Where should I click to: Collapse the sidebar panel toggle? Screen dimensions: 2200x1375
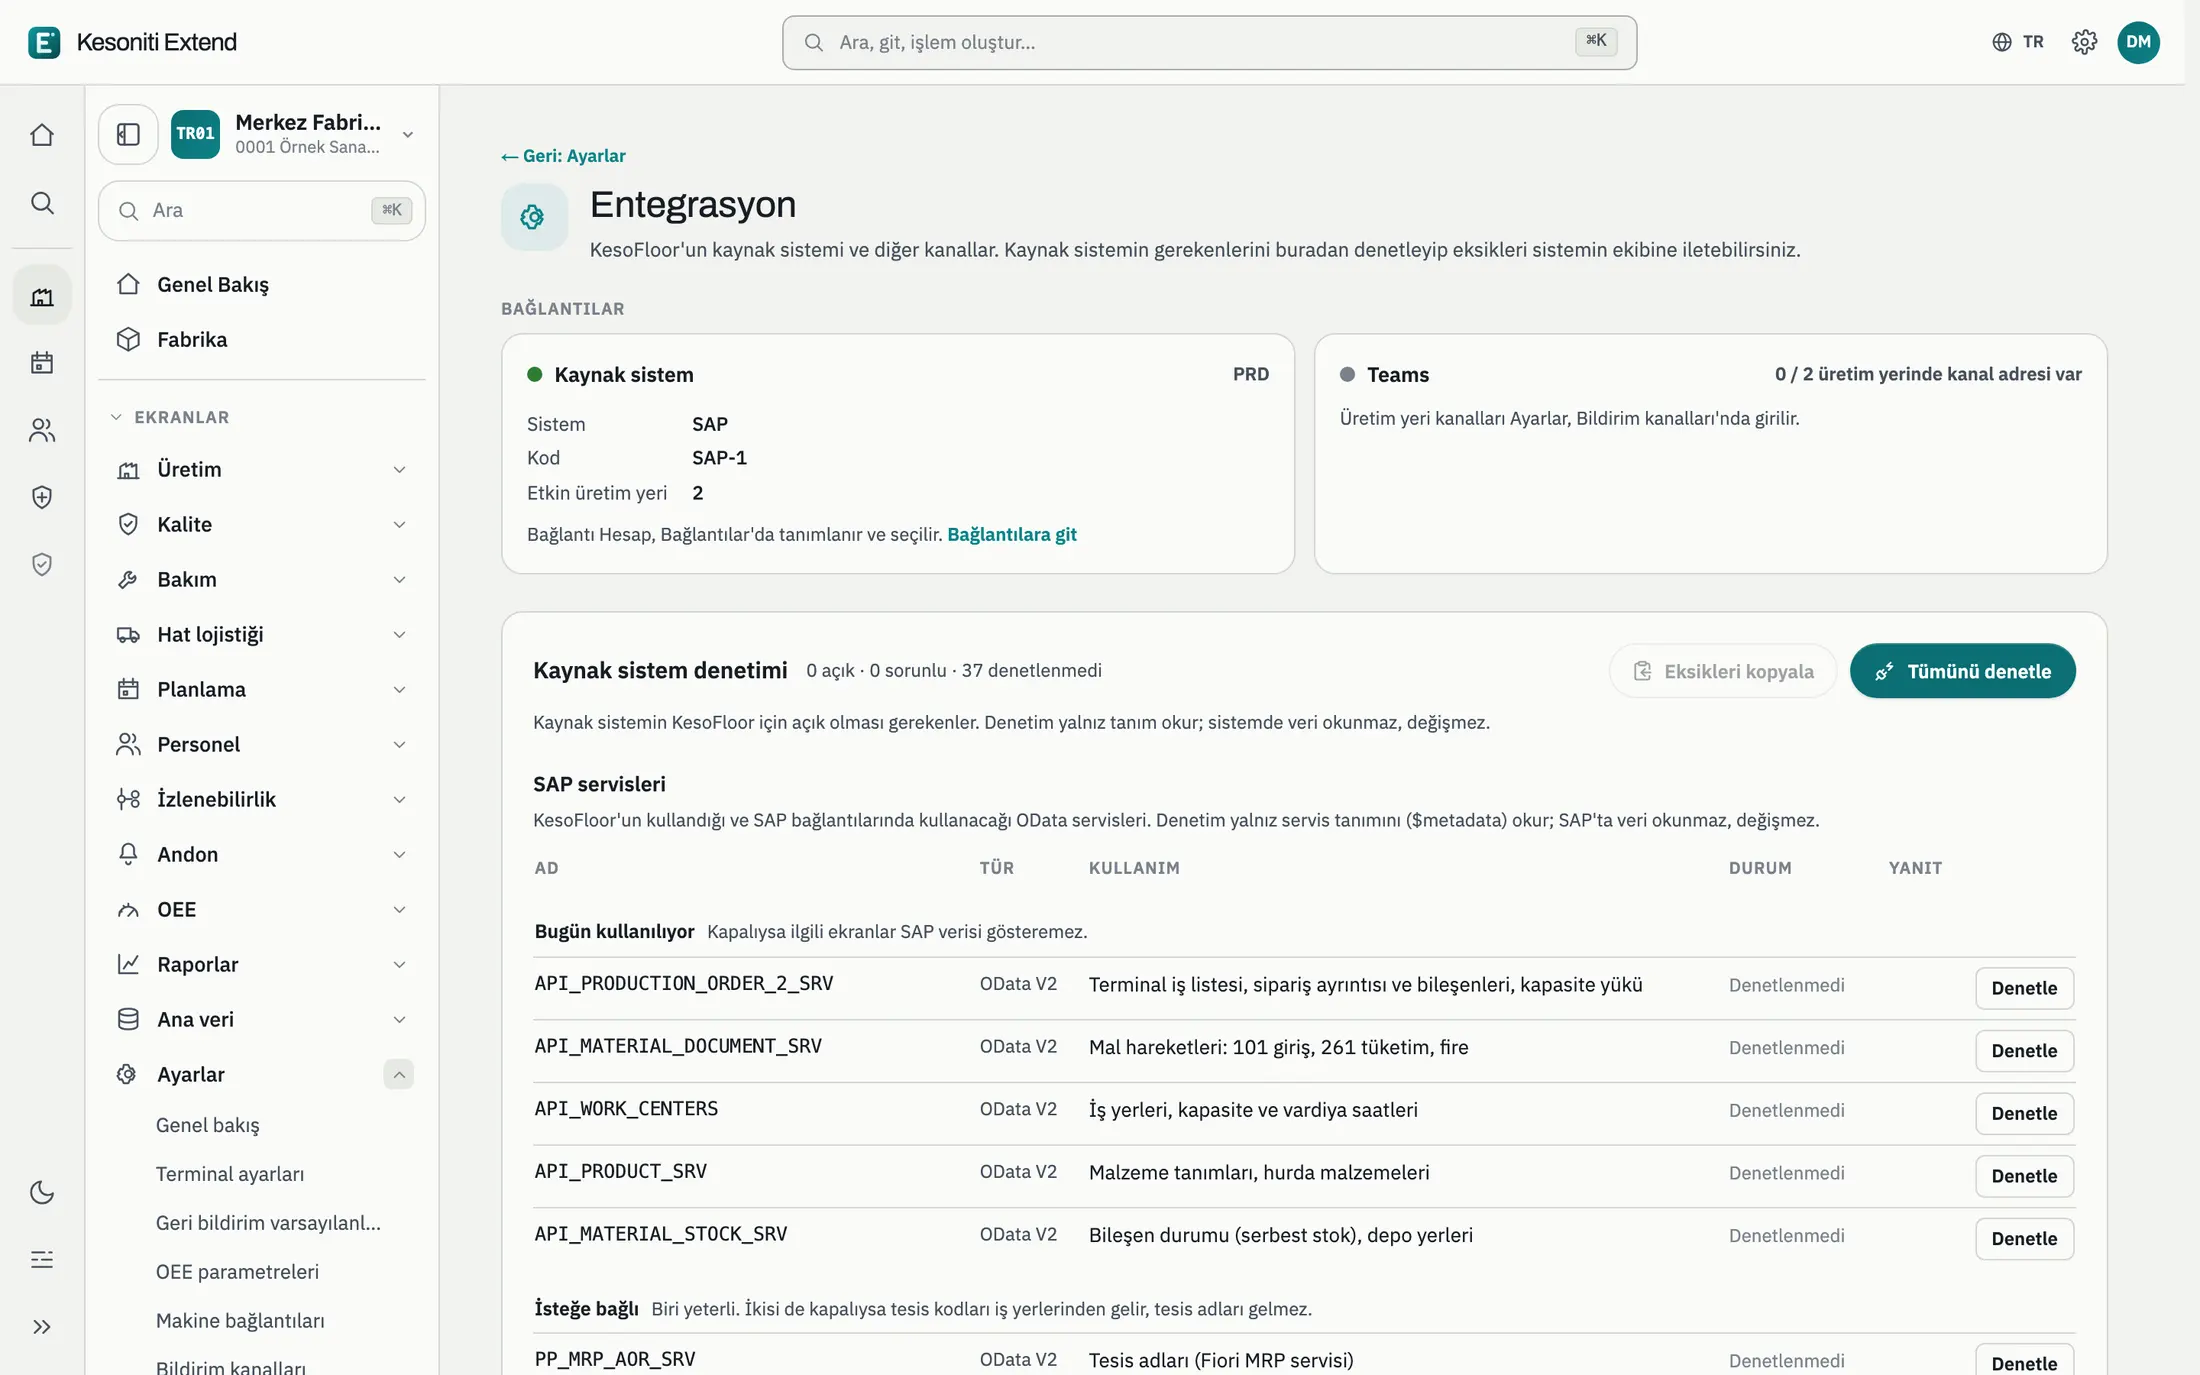128,134
